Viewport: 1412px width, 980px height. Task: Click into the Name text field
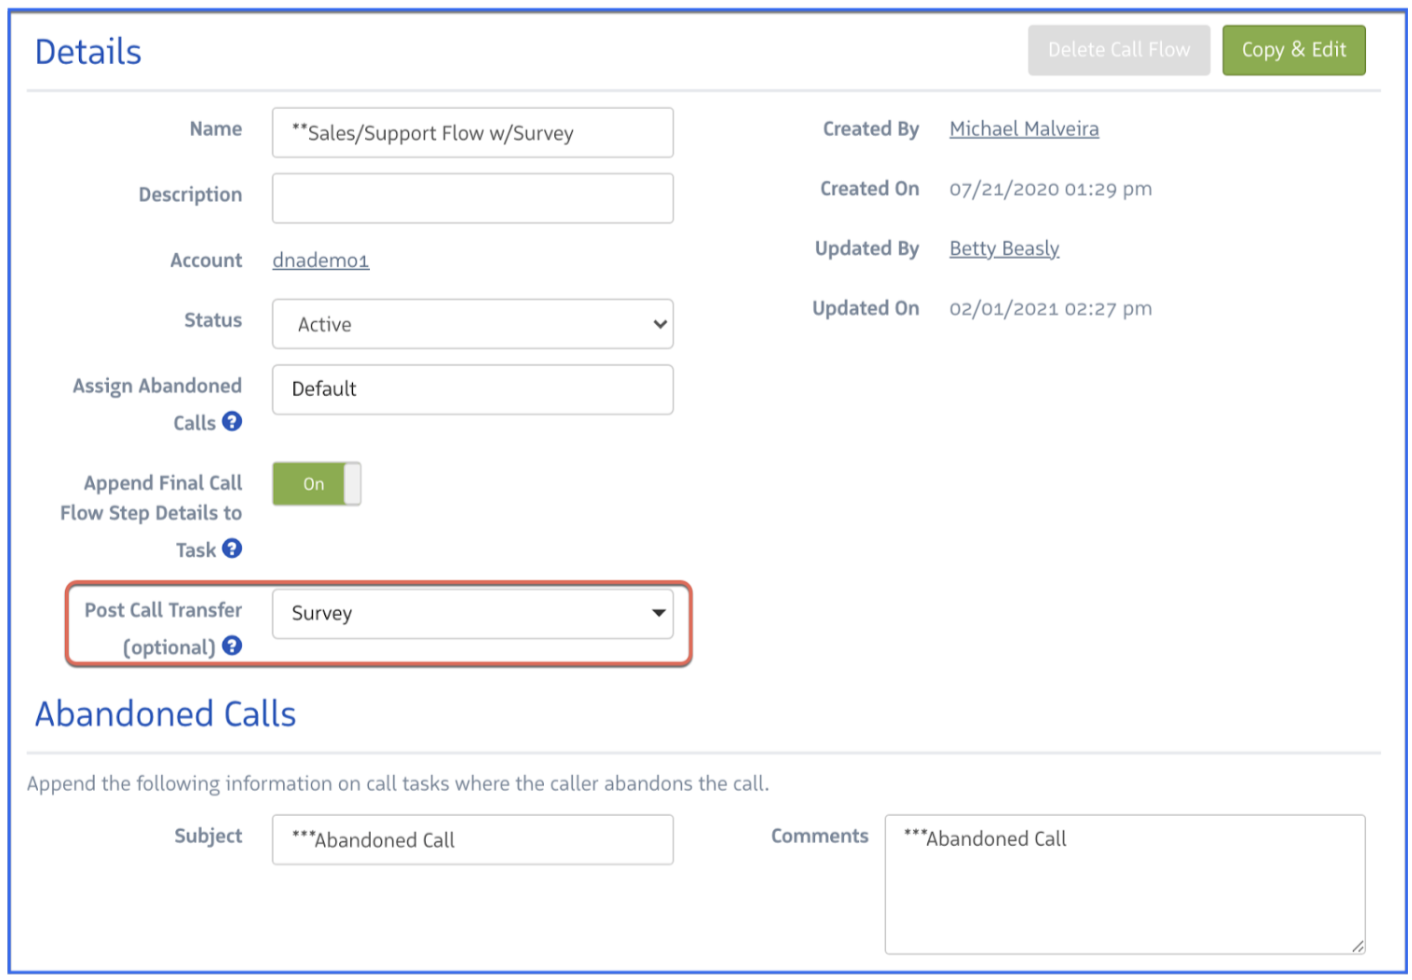[x=472, y=133]
